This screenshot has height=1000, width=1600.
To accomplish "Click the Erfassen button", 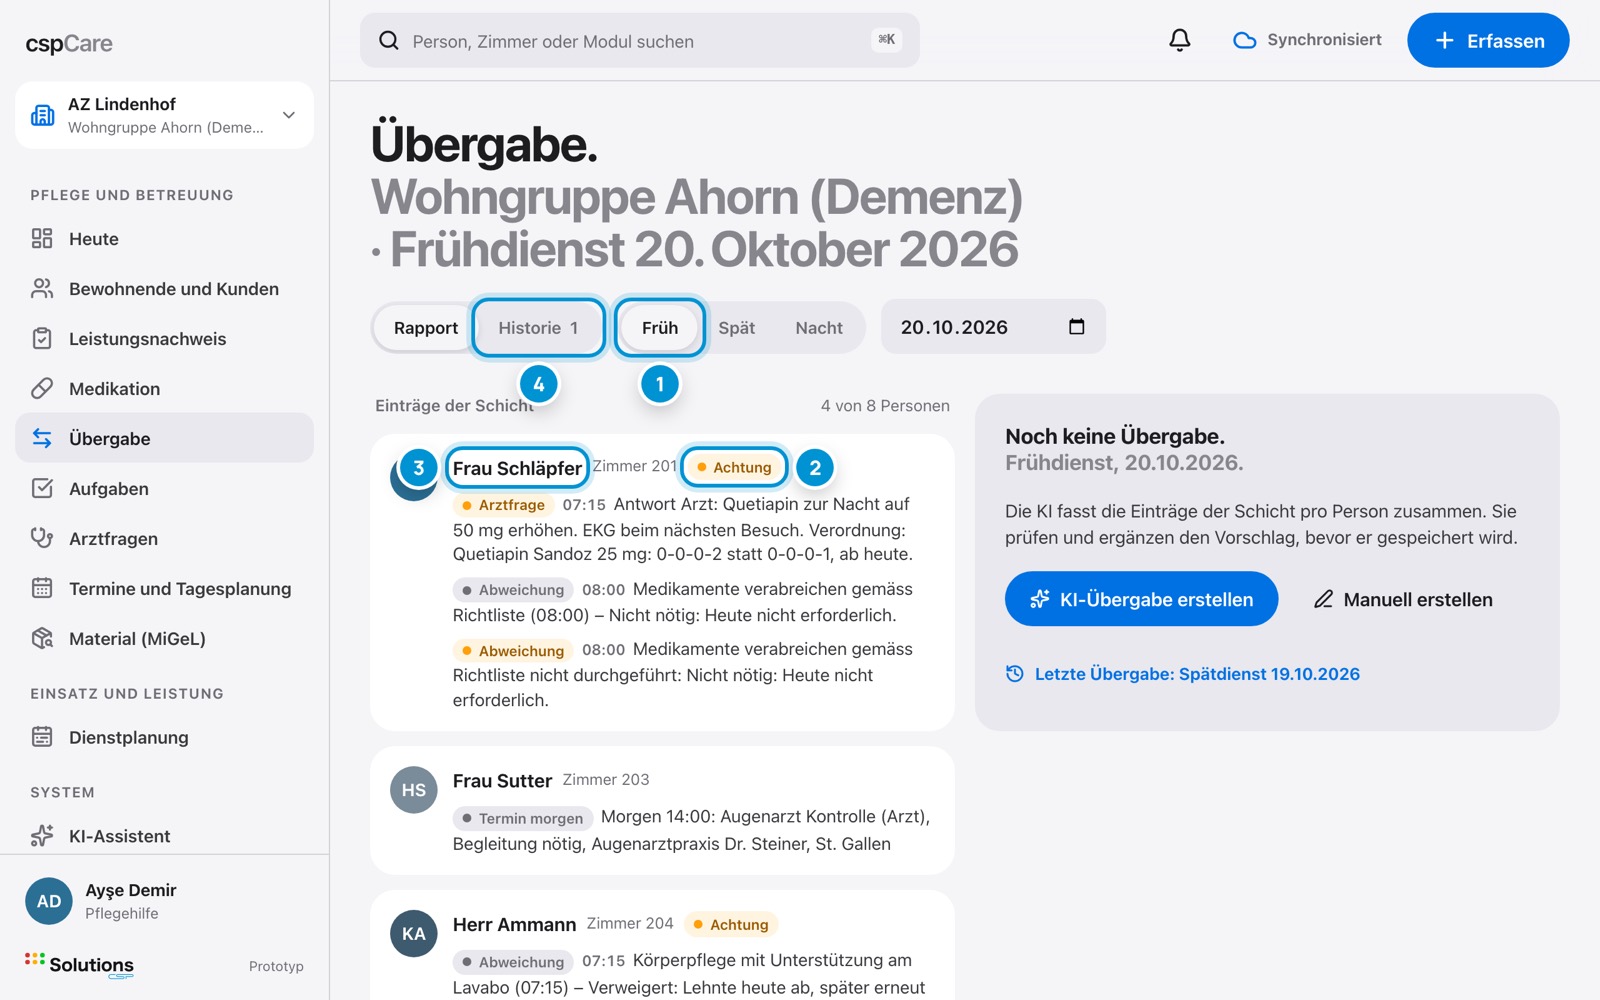I will pyautogui.click(x=1488, y=40).
